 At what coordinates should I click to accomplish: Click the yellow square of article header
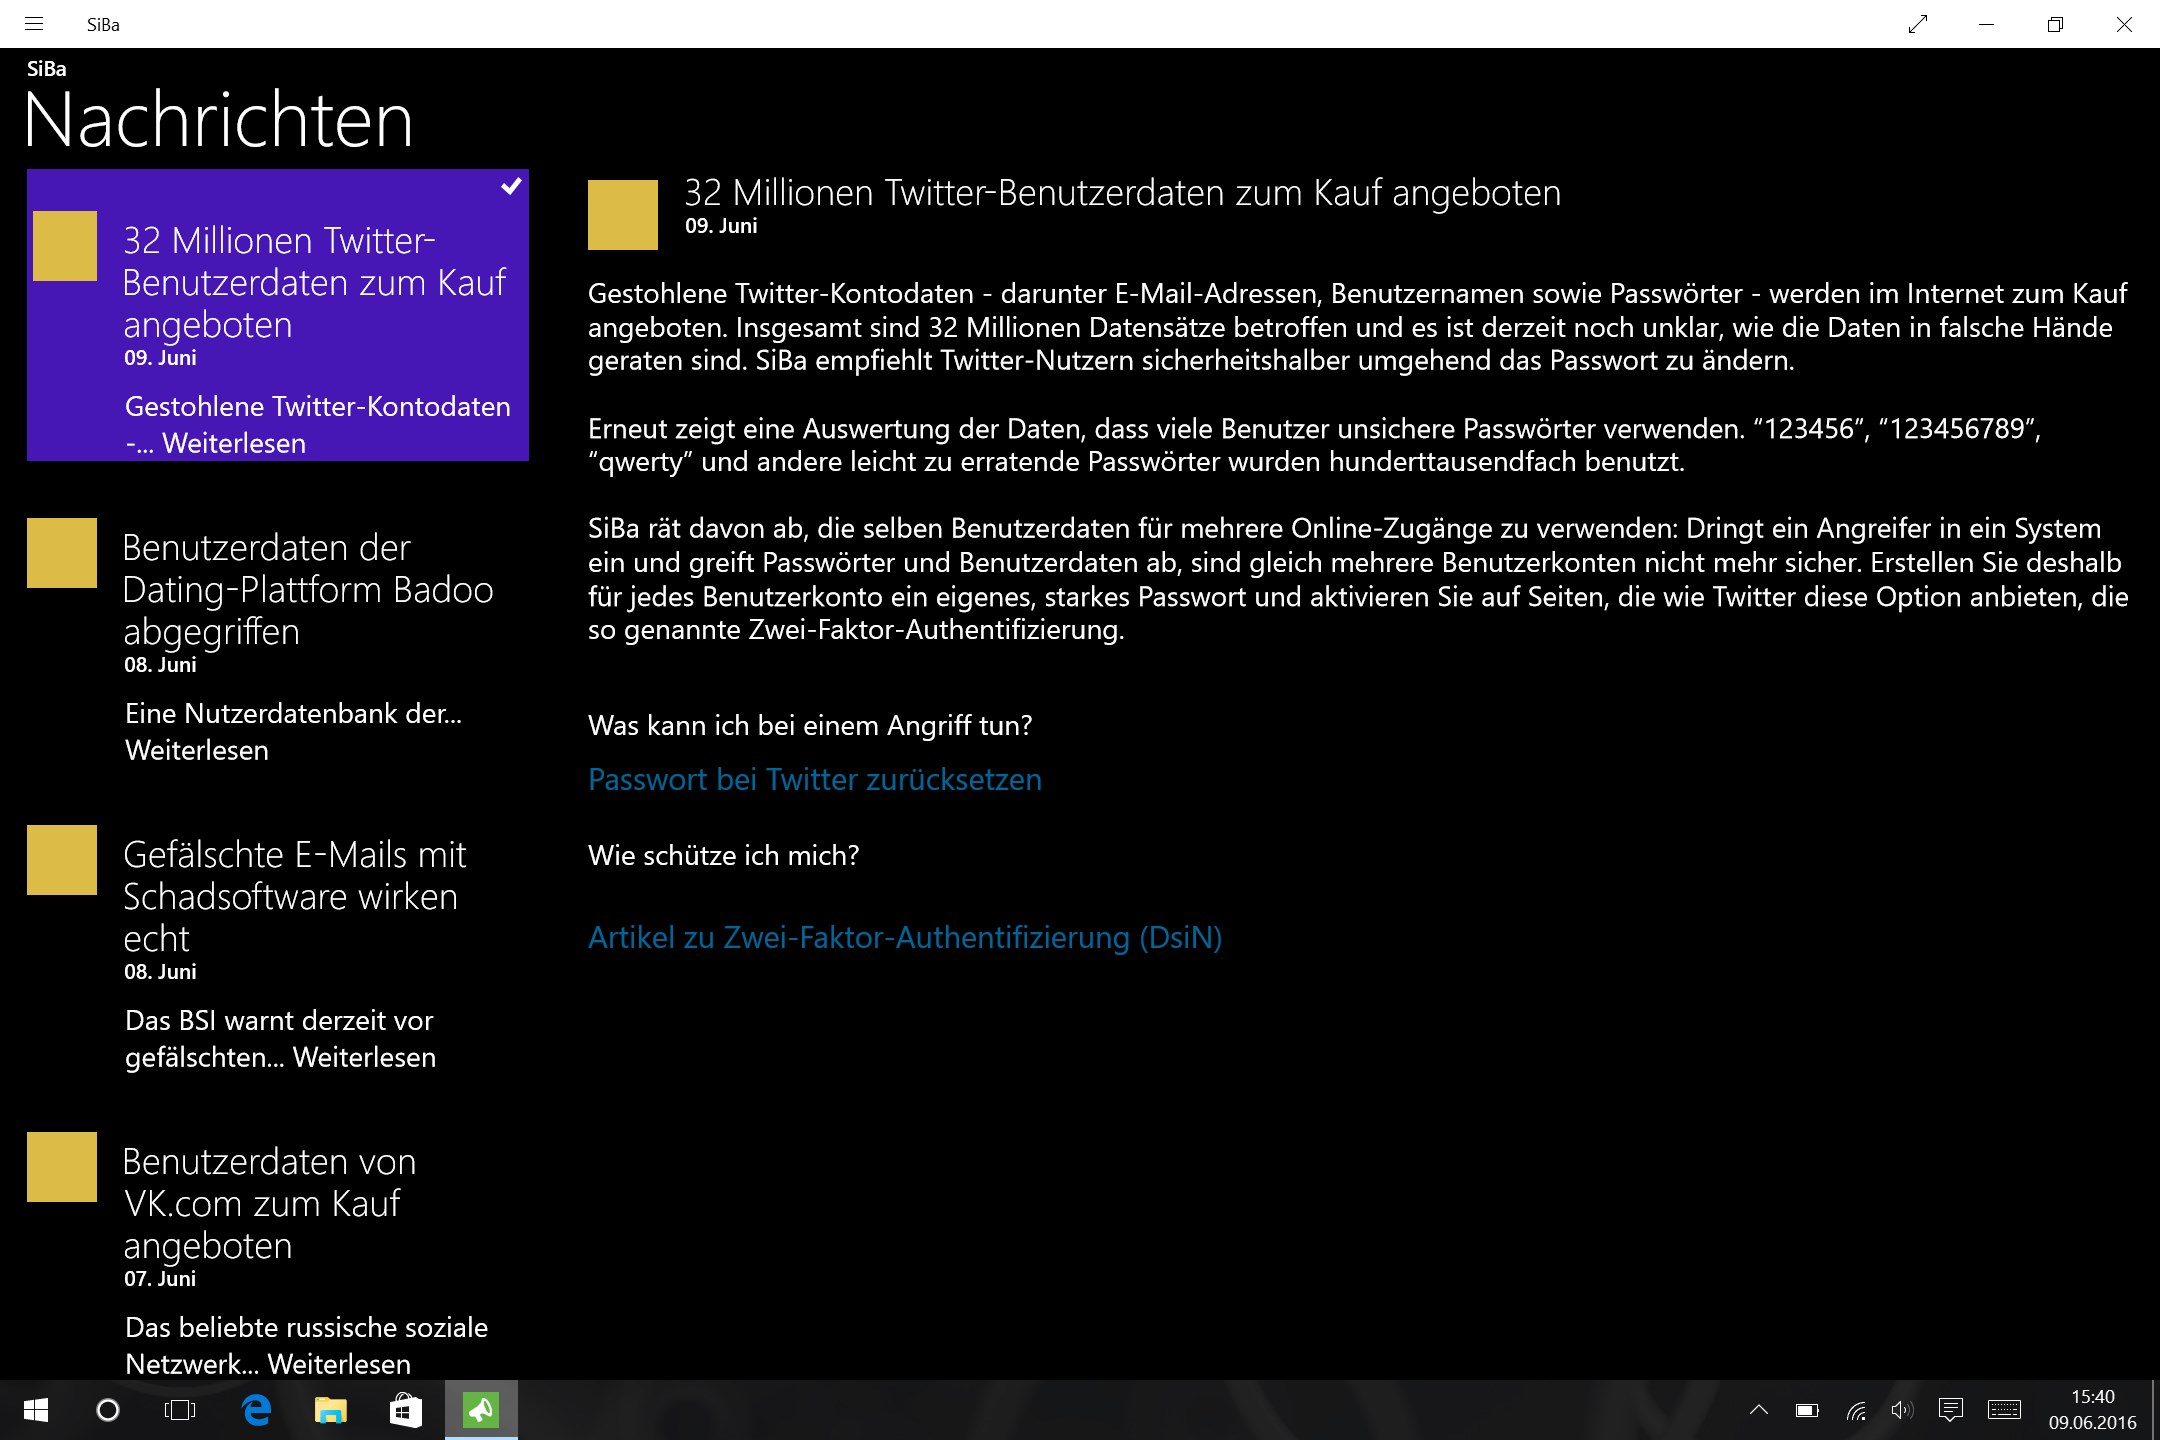[622, 214]
